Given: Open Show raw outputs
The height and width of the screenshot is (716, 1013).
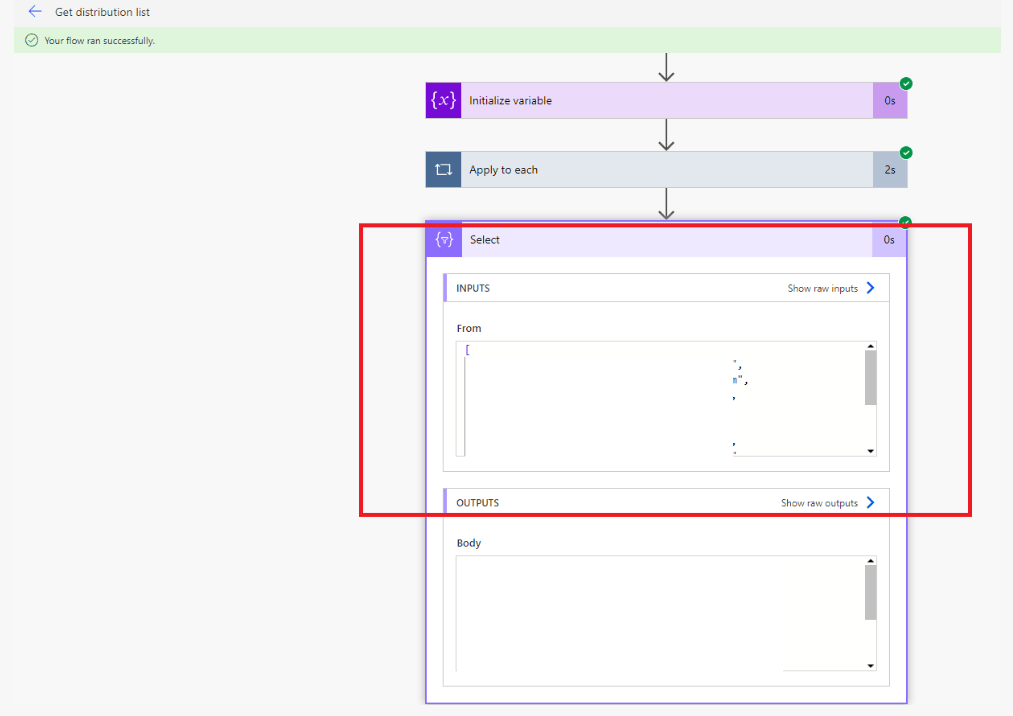Looking at the screenshot, I should pos(819,503).
